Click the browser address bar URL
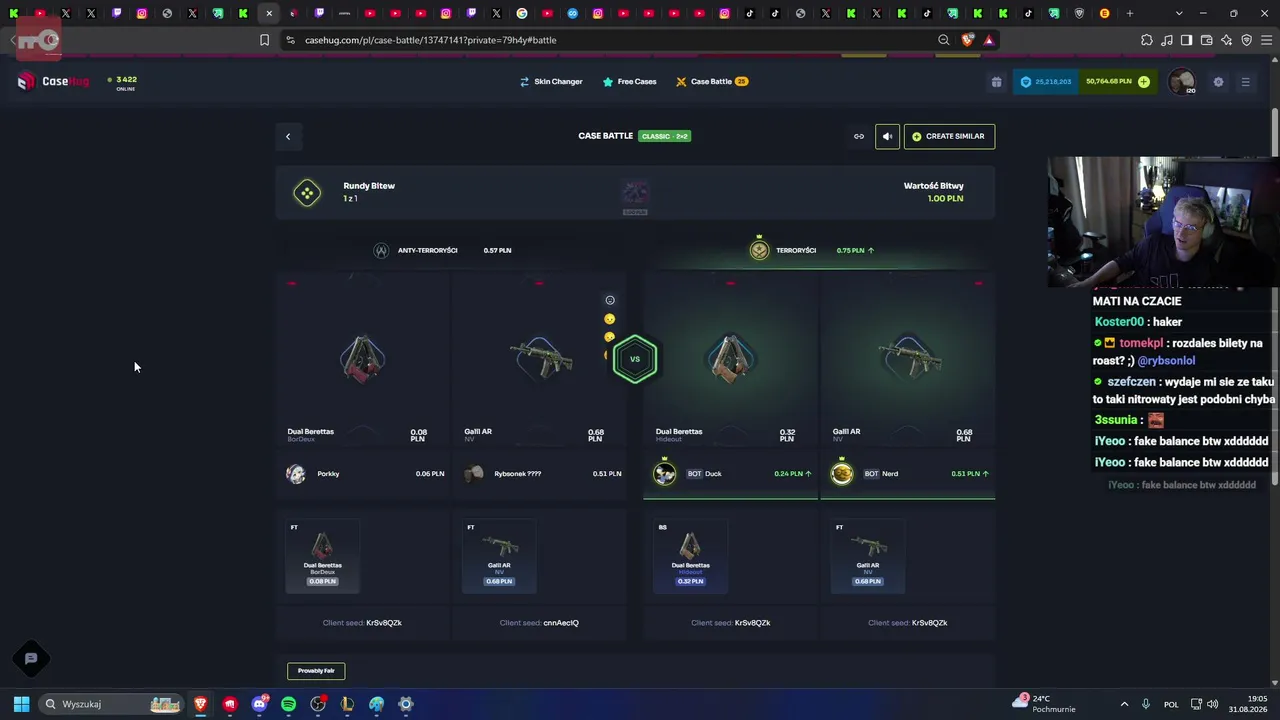Screen dimensions: 1280x720 point(431,40)
